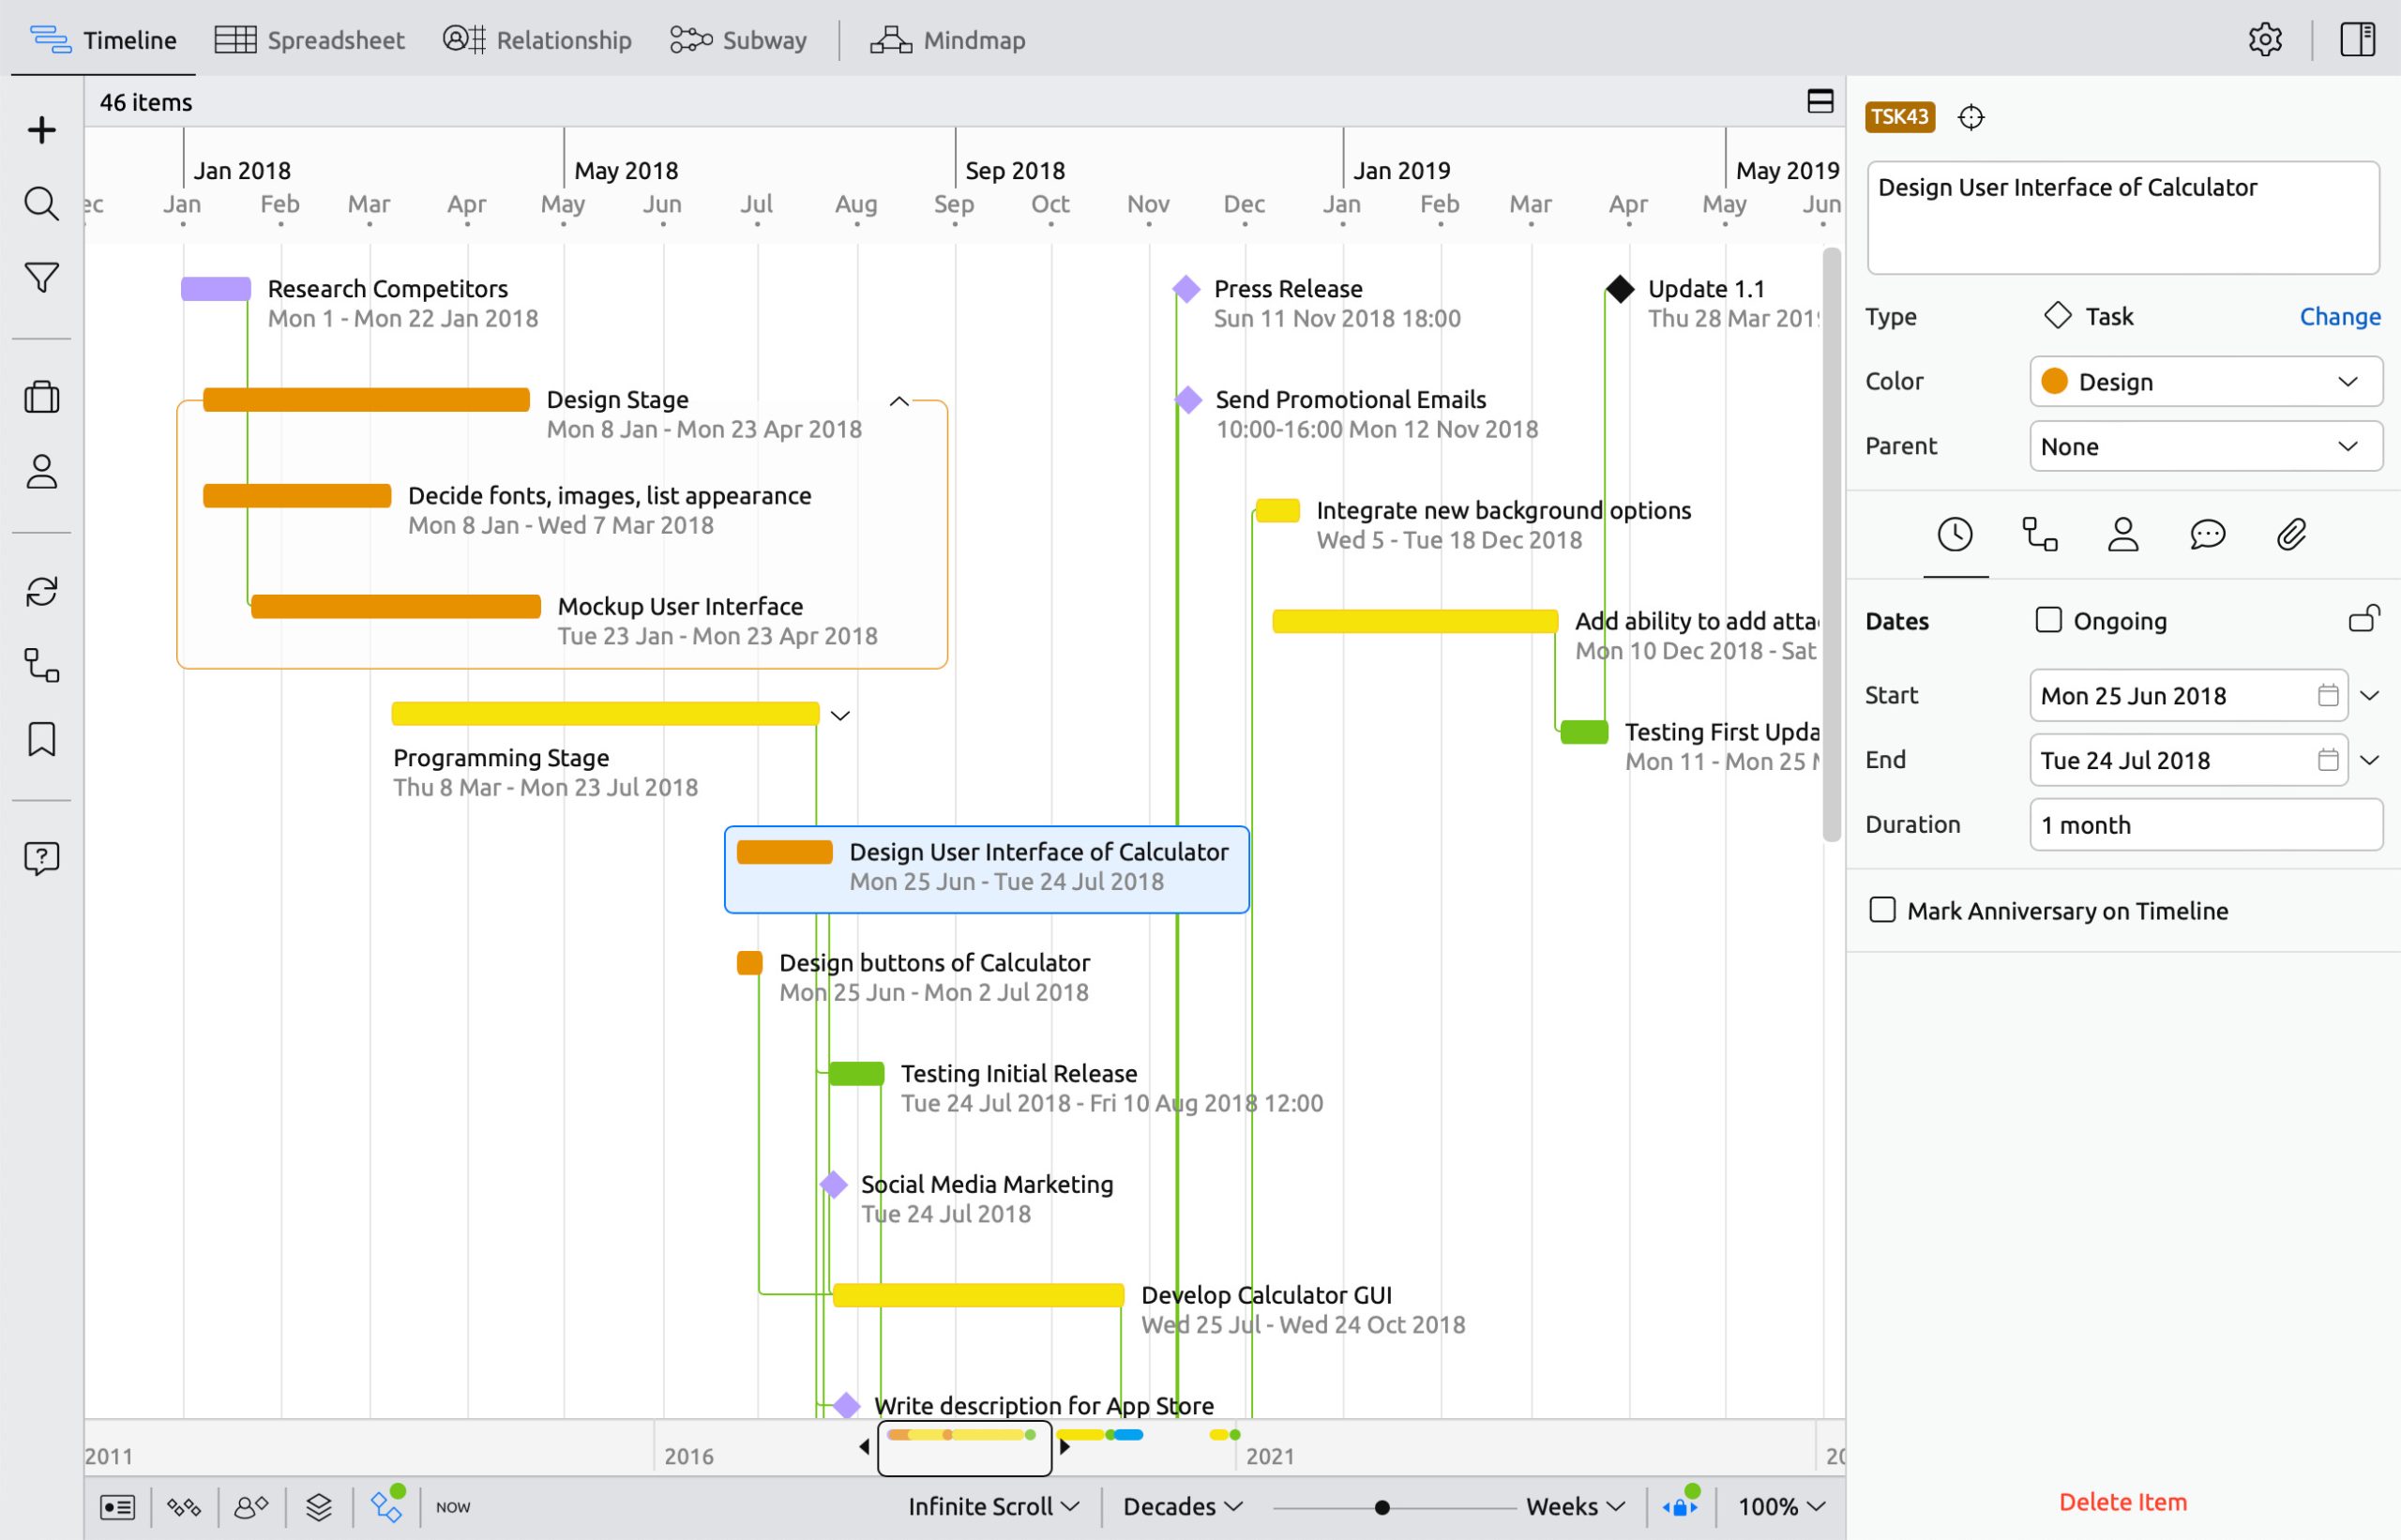Open the projects briefcase icon in sidebar
Image resolution: width=2401 pixels, height=1540 pixels.
[x=41, y=397]
